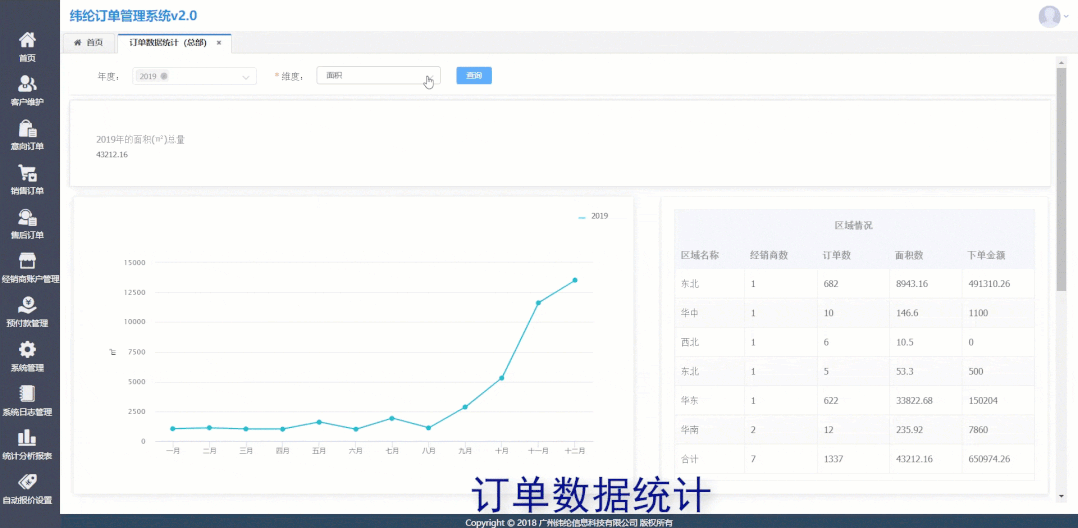Click the 面积数 column header
Viewport: 1078px width, 528px height.
pyautogui.click(x=910, y=255)
